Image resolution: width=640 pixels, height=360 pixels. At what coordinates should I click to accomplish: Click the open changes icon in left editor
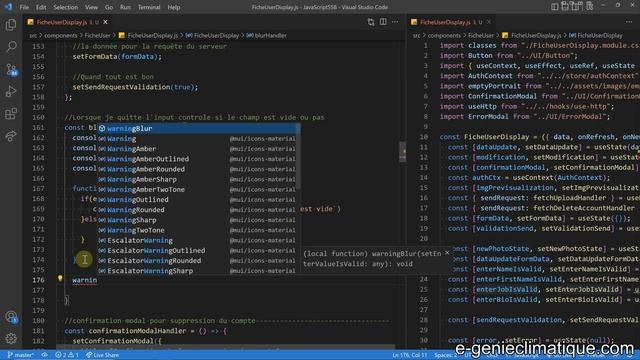371,22
